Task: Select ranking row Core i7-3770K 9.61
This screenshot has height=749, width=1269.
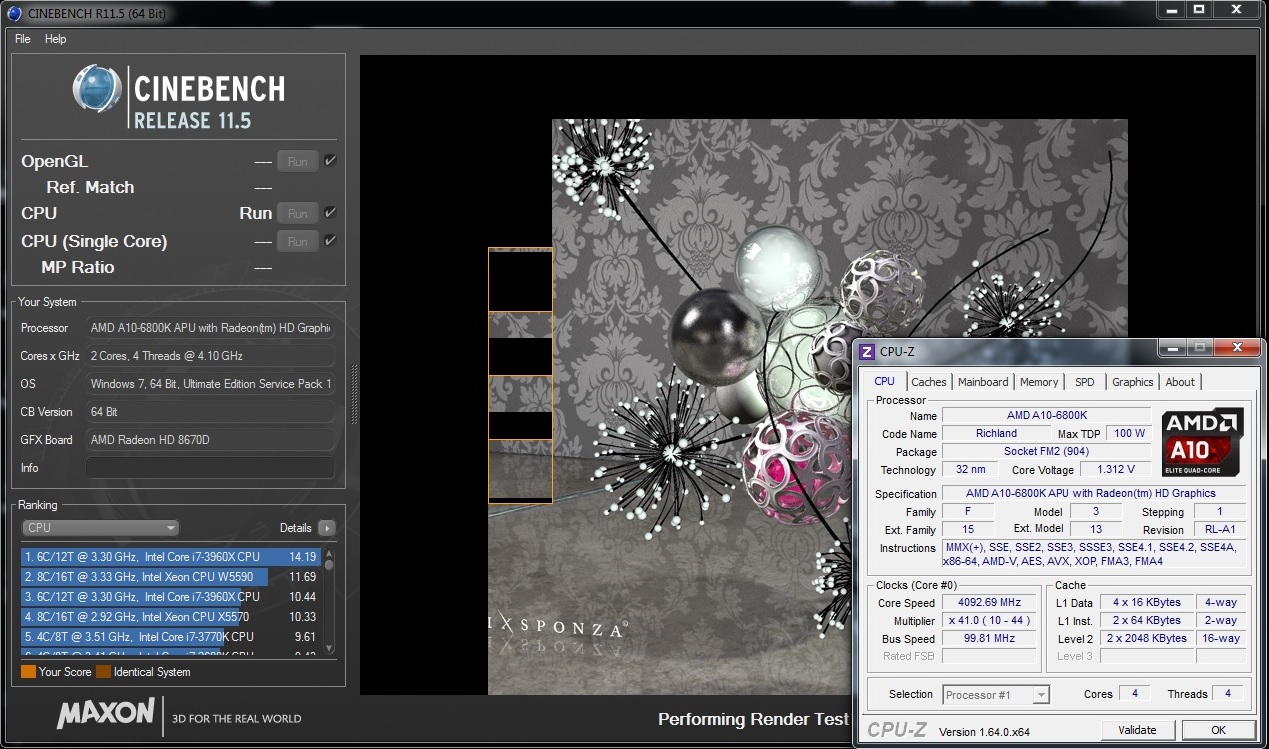Action: [x=171, y=637]
